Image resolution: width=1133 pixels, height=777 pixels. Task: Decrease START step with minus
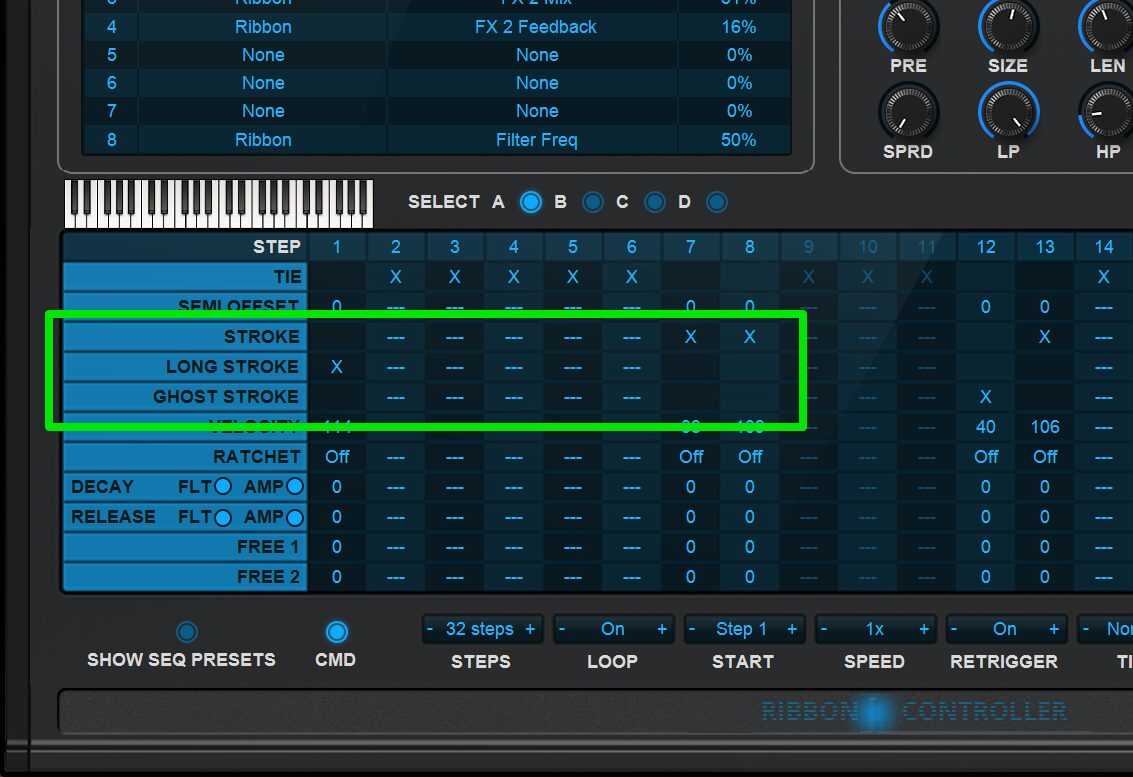coord(692,629)
